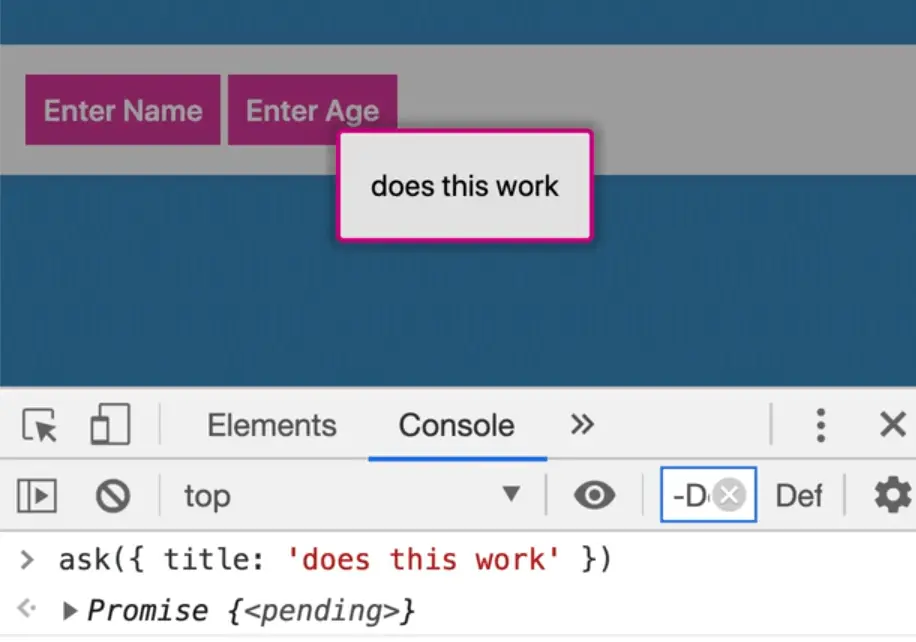The width and height of the screenshot is (916, 642).
Task: Switch to the Elements tab
Action: click(272, 426)
